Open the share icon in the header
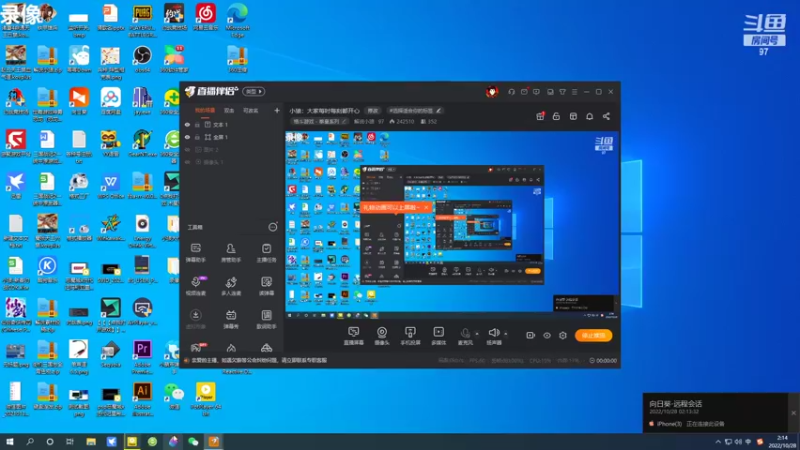 pyautogui.click(x=606, y=116)
